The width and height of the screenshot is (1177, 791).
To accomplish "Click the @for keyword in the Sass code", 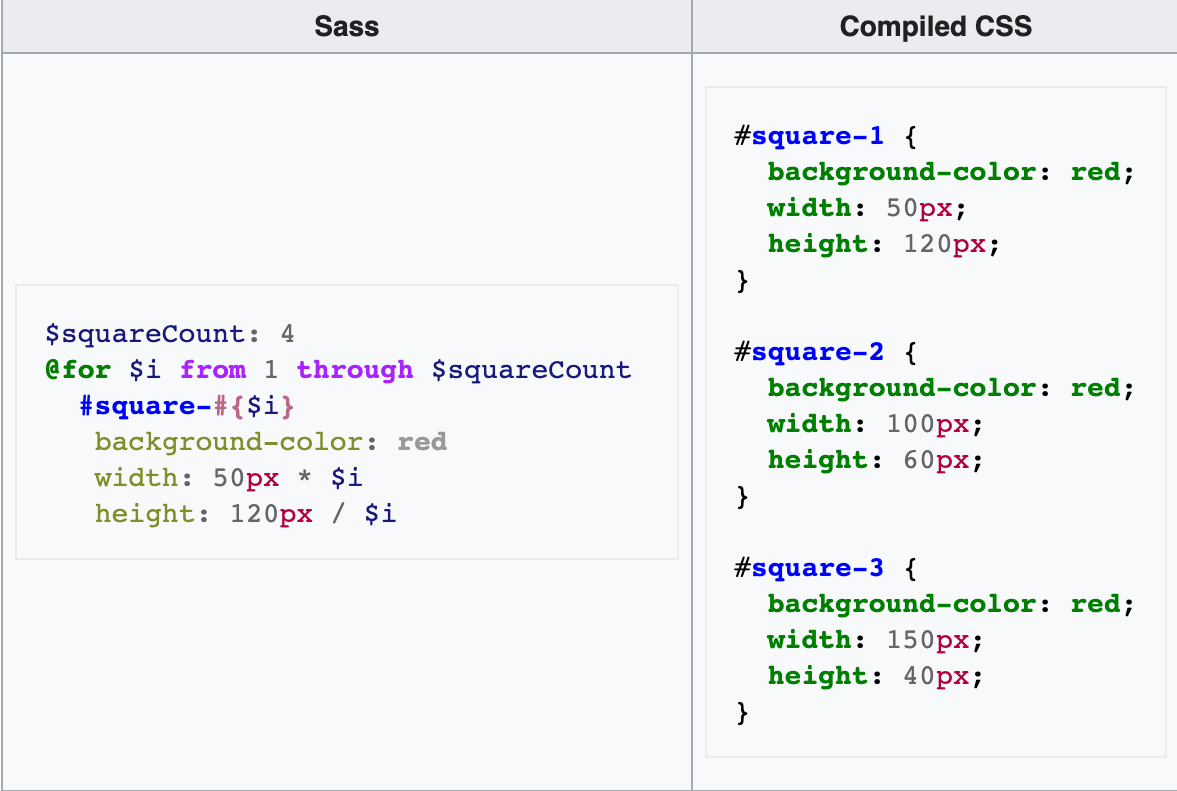I will click(x=78, y=369).
